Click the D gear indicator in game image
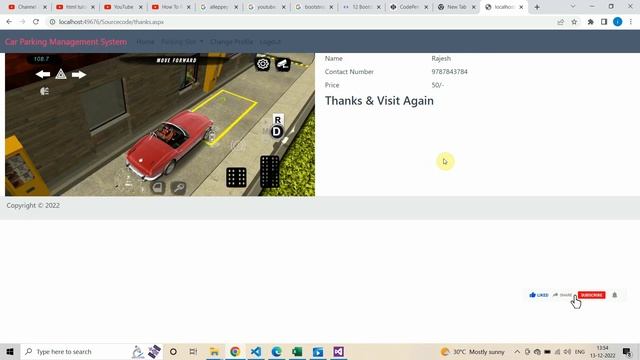This screenshot has height=360, width=640. 277,131
